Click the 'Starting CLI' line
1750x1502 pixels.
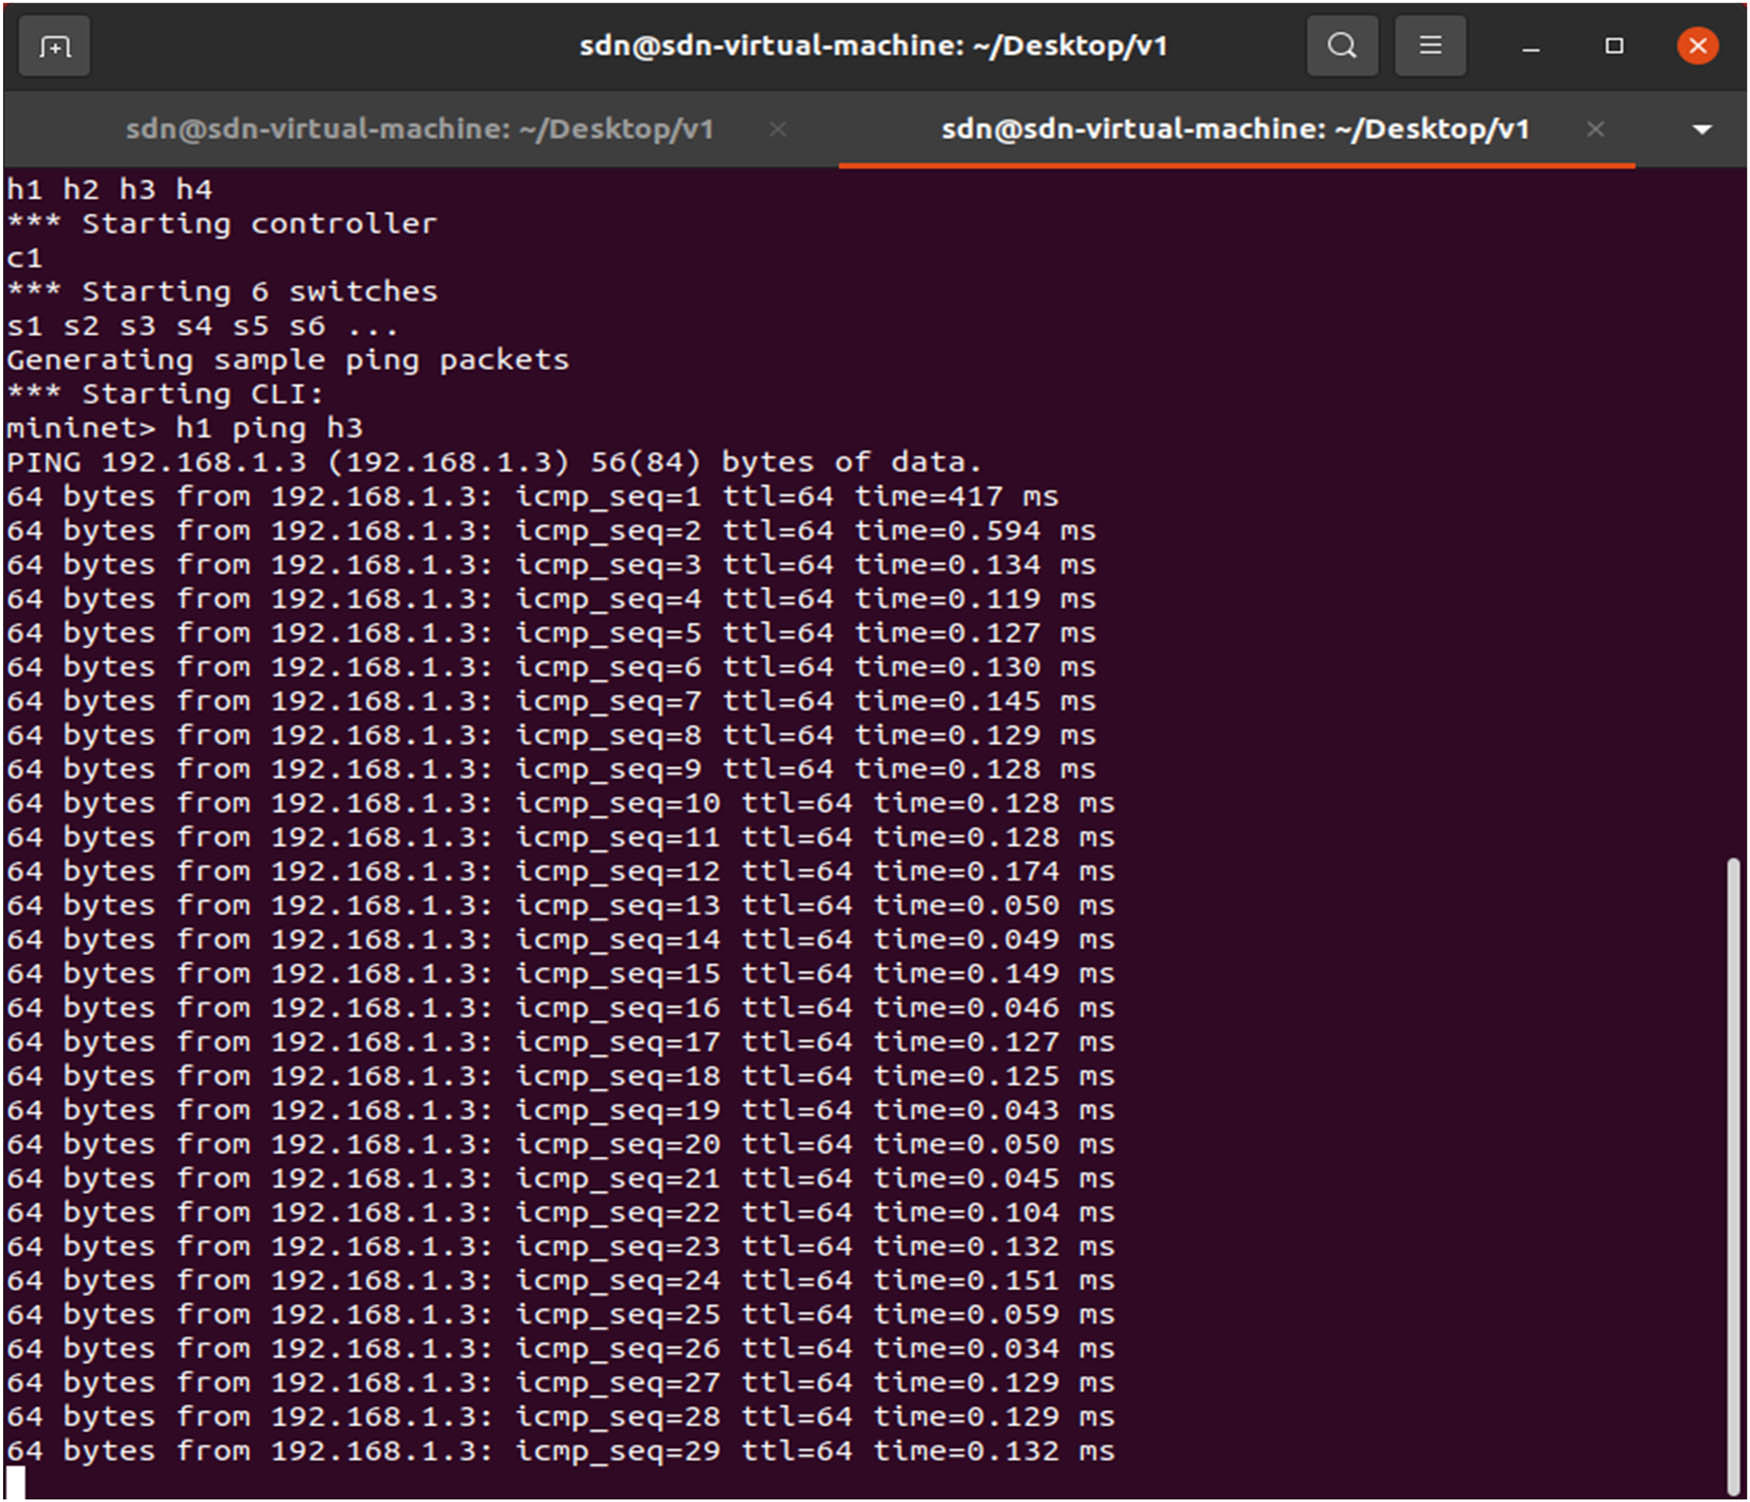click(165, 393)
